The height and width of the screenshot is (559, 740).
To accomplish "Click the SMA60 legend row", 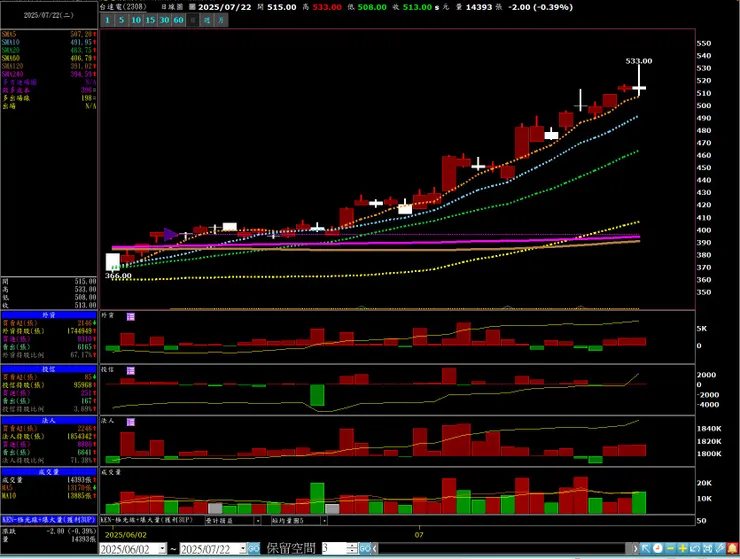I will [x=49, y=59].
